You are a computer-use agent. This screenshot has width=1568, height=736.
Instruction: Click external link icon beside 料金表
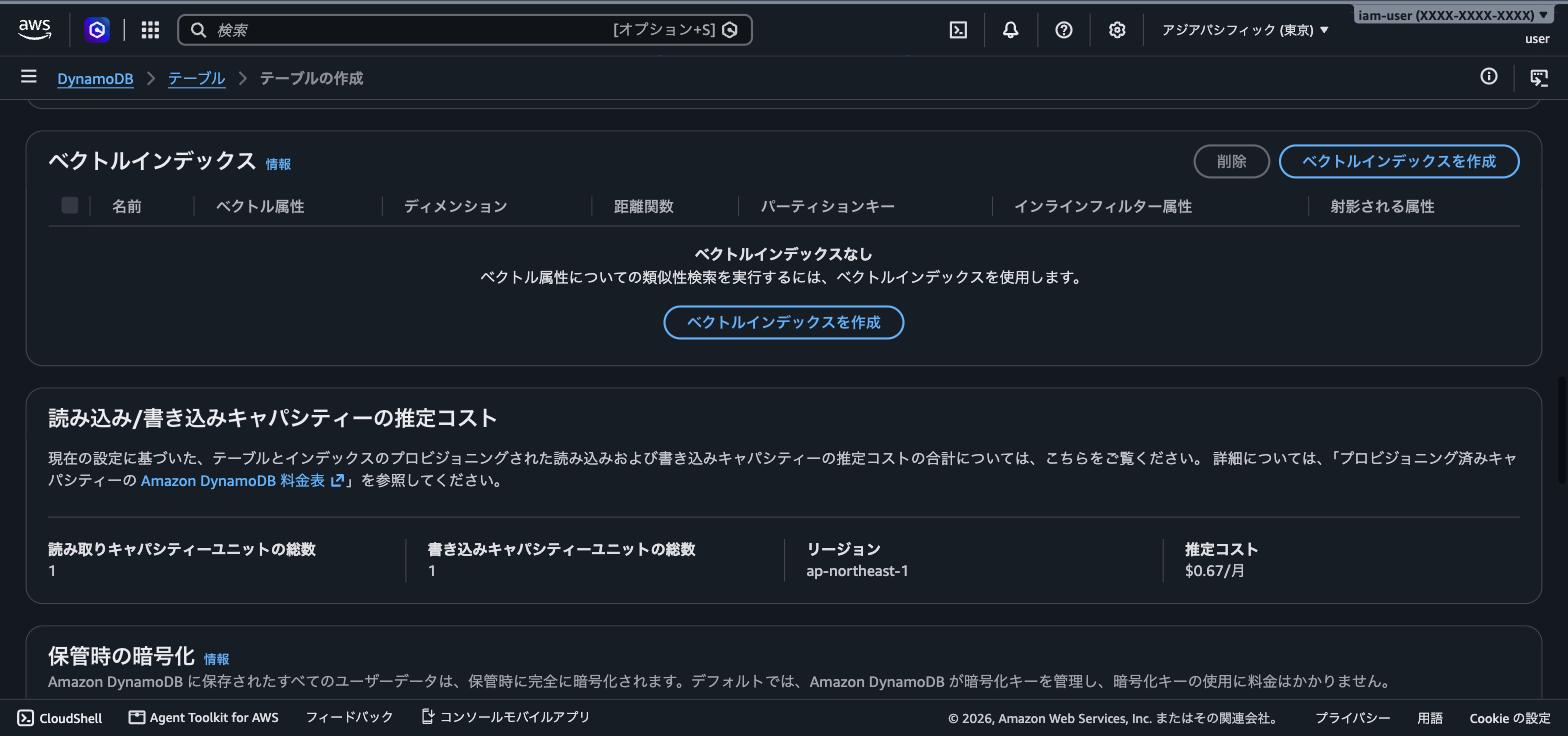[338, 481]
